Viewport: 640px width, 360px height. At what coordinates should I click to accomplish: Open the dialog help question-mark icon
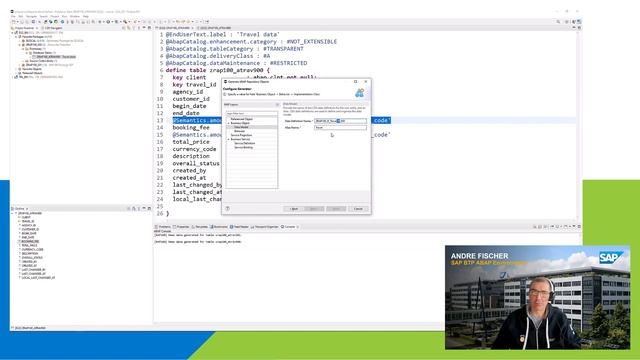[x=228, y=209]
